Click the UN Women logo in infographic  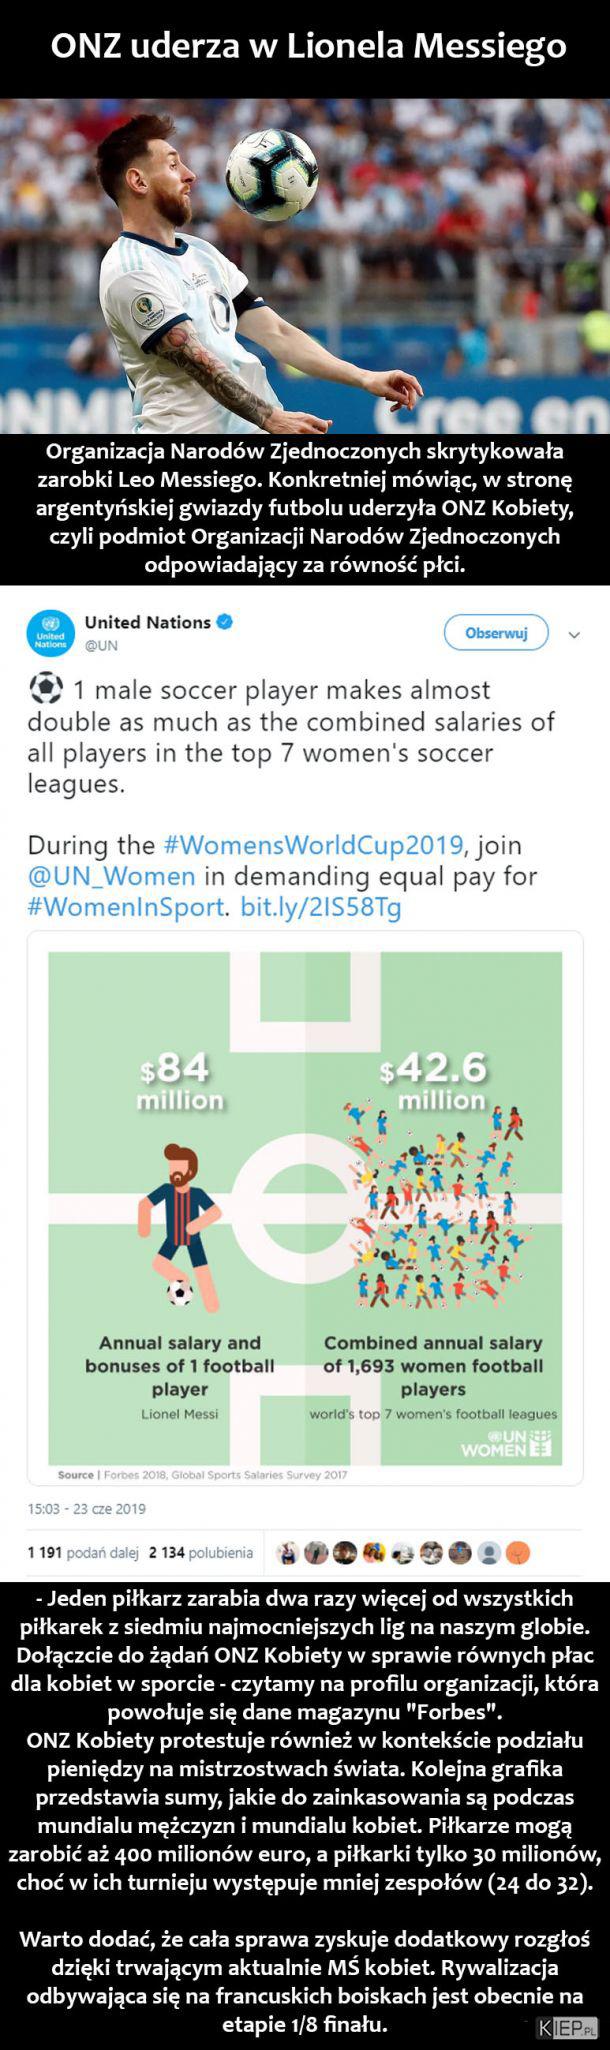pyautogui.click(x=508, y=1441)
